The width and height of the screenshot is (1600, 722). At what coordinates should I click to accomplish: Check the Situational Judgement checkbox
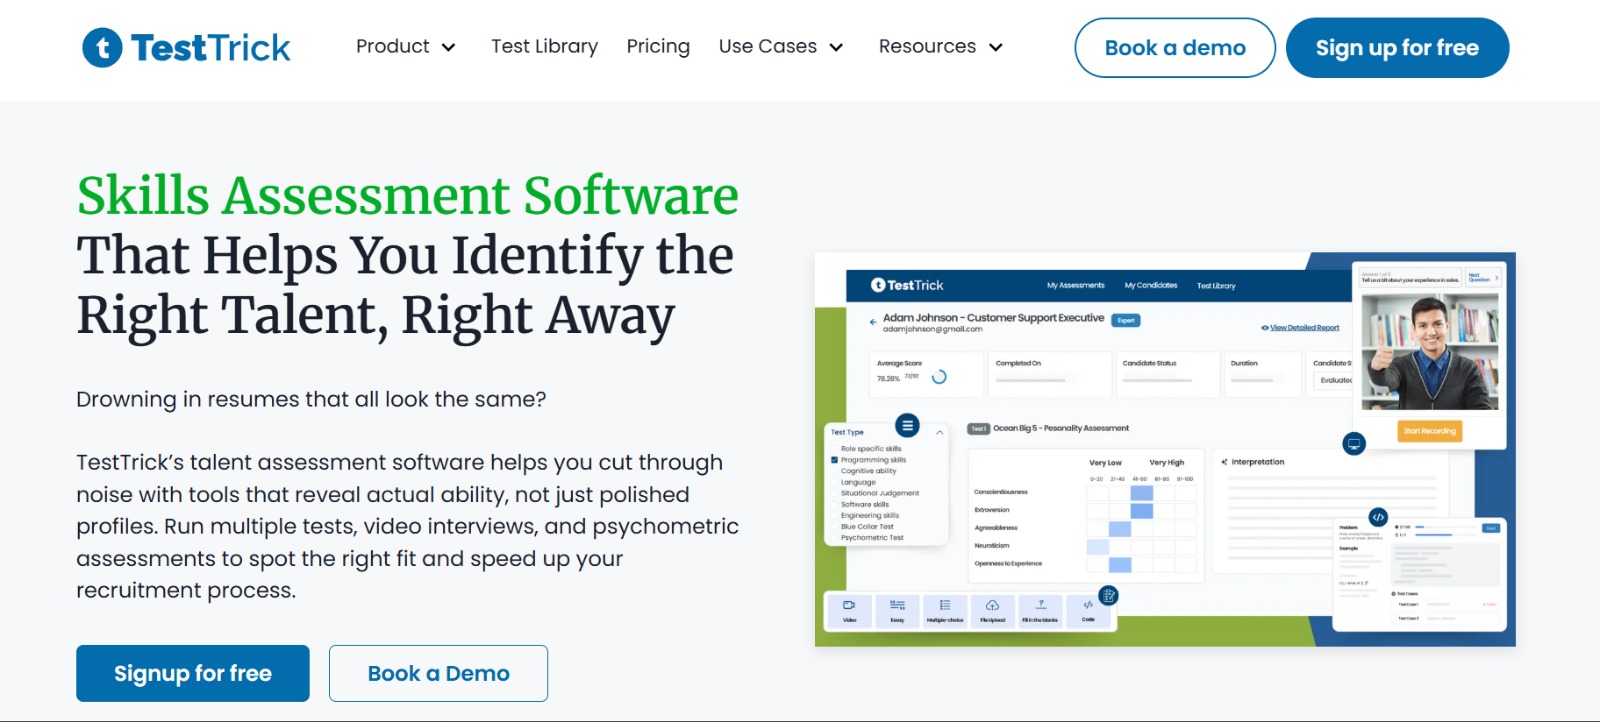coord(834,493)
